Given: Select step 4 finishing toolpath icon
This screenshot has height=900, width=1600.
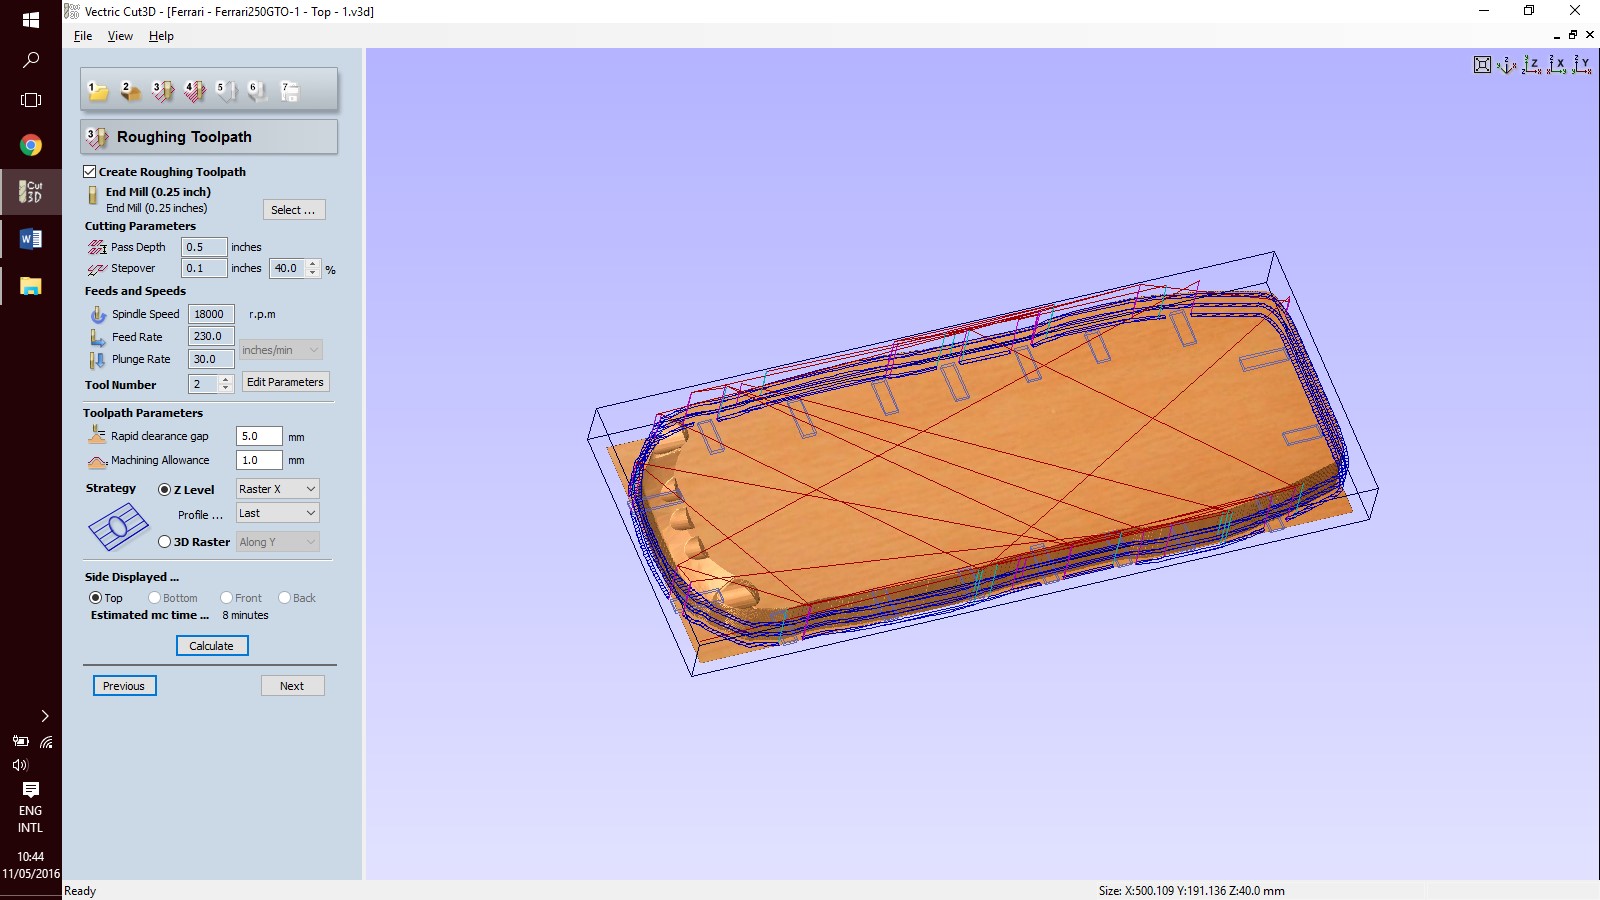Looking at the screenshot, I should click(195, 91).
